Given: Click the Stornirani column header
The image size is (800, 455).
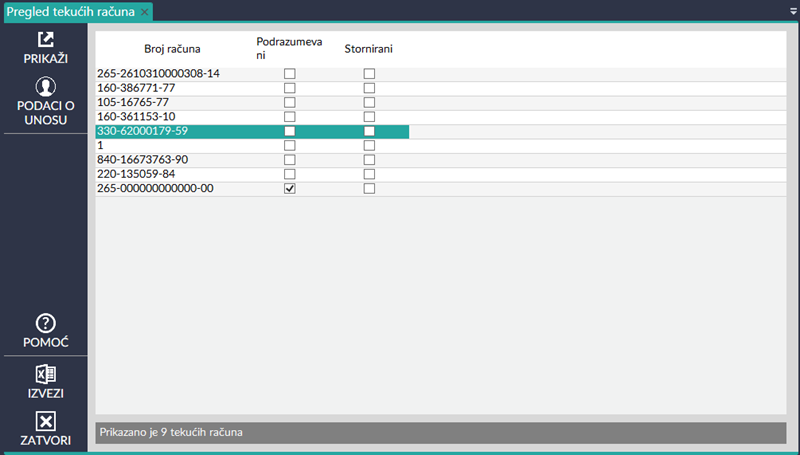Looking at the screenshot, I should tap(368, 49).
